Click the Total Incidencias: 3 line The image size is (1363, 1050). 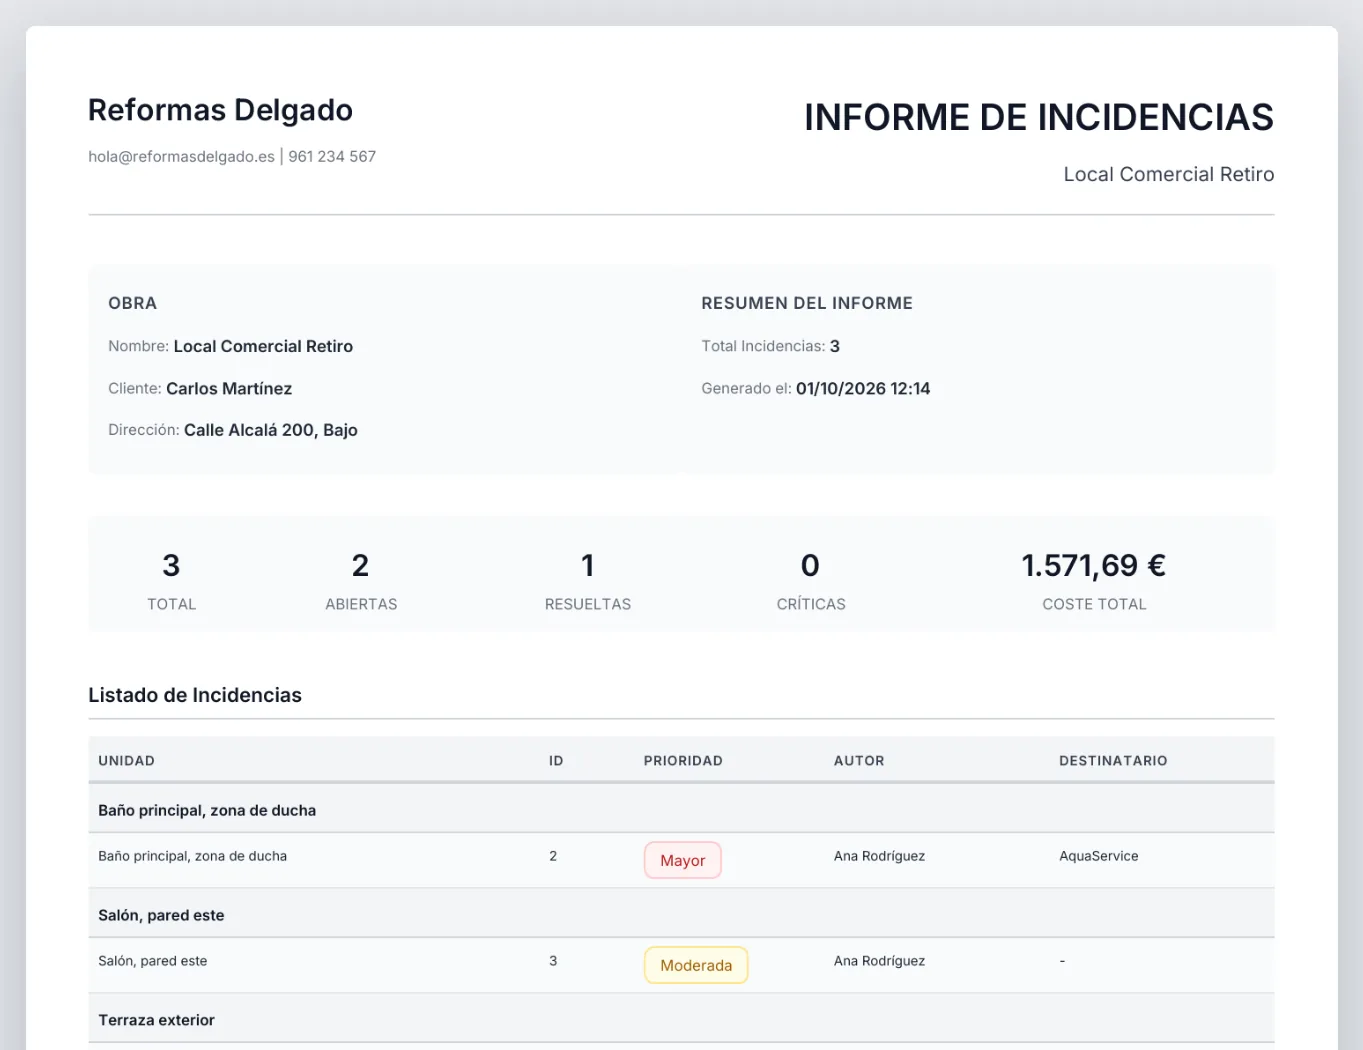[x=771, y=346]
